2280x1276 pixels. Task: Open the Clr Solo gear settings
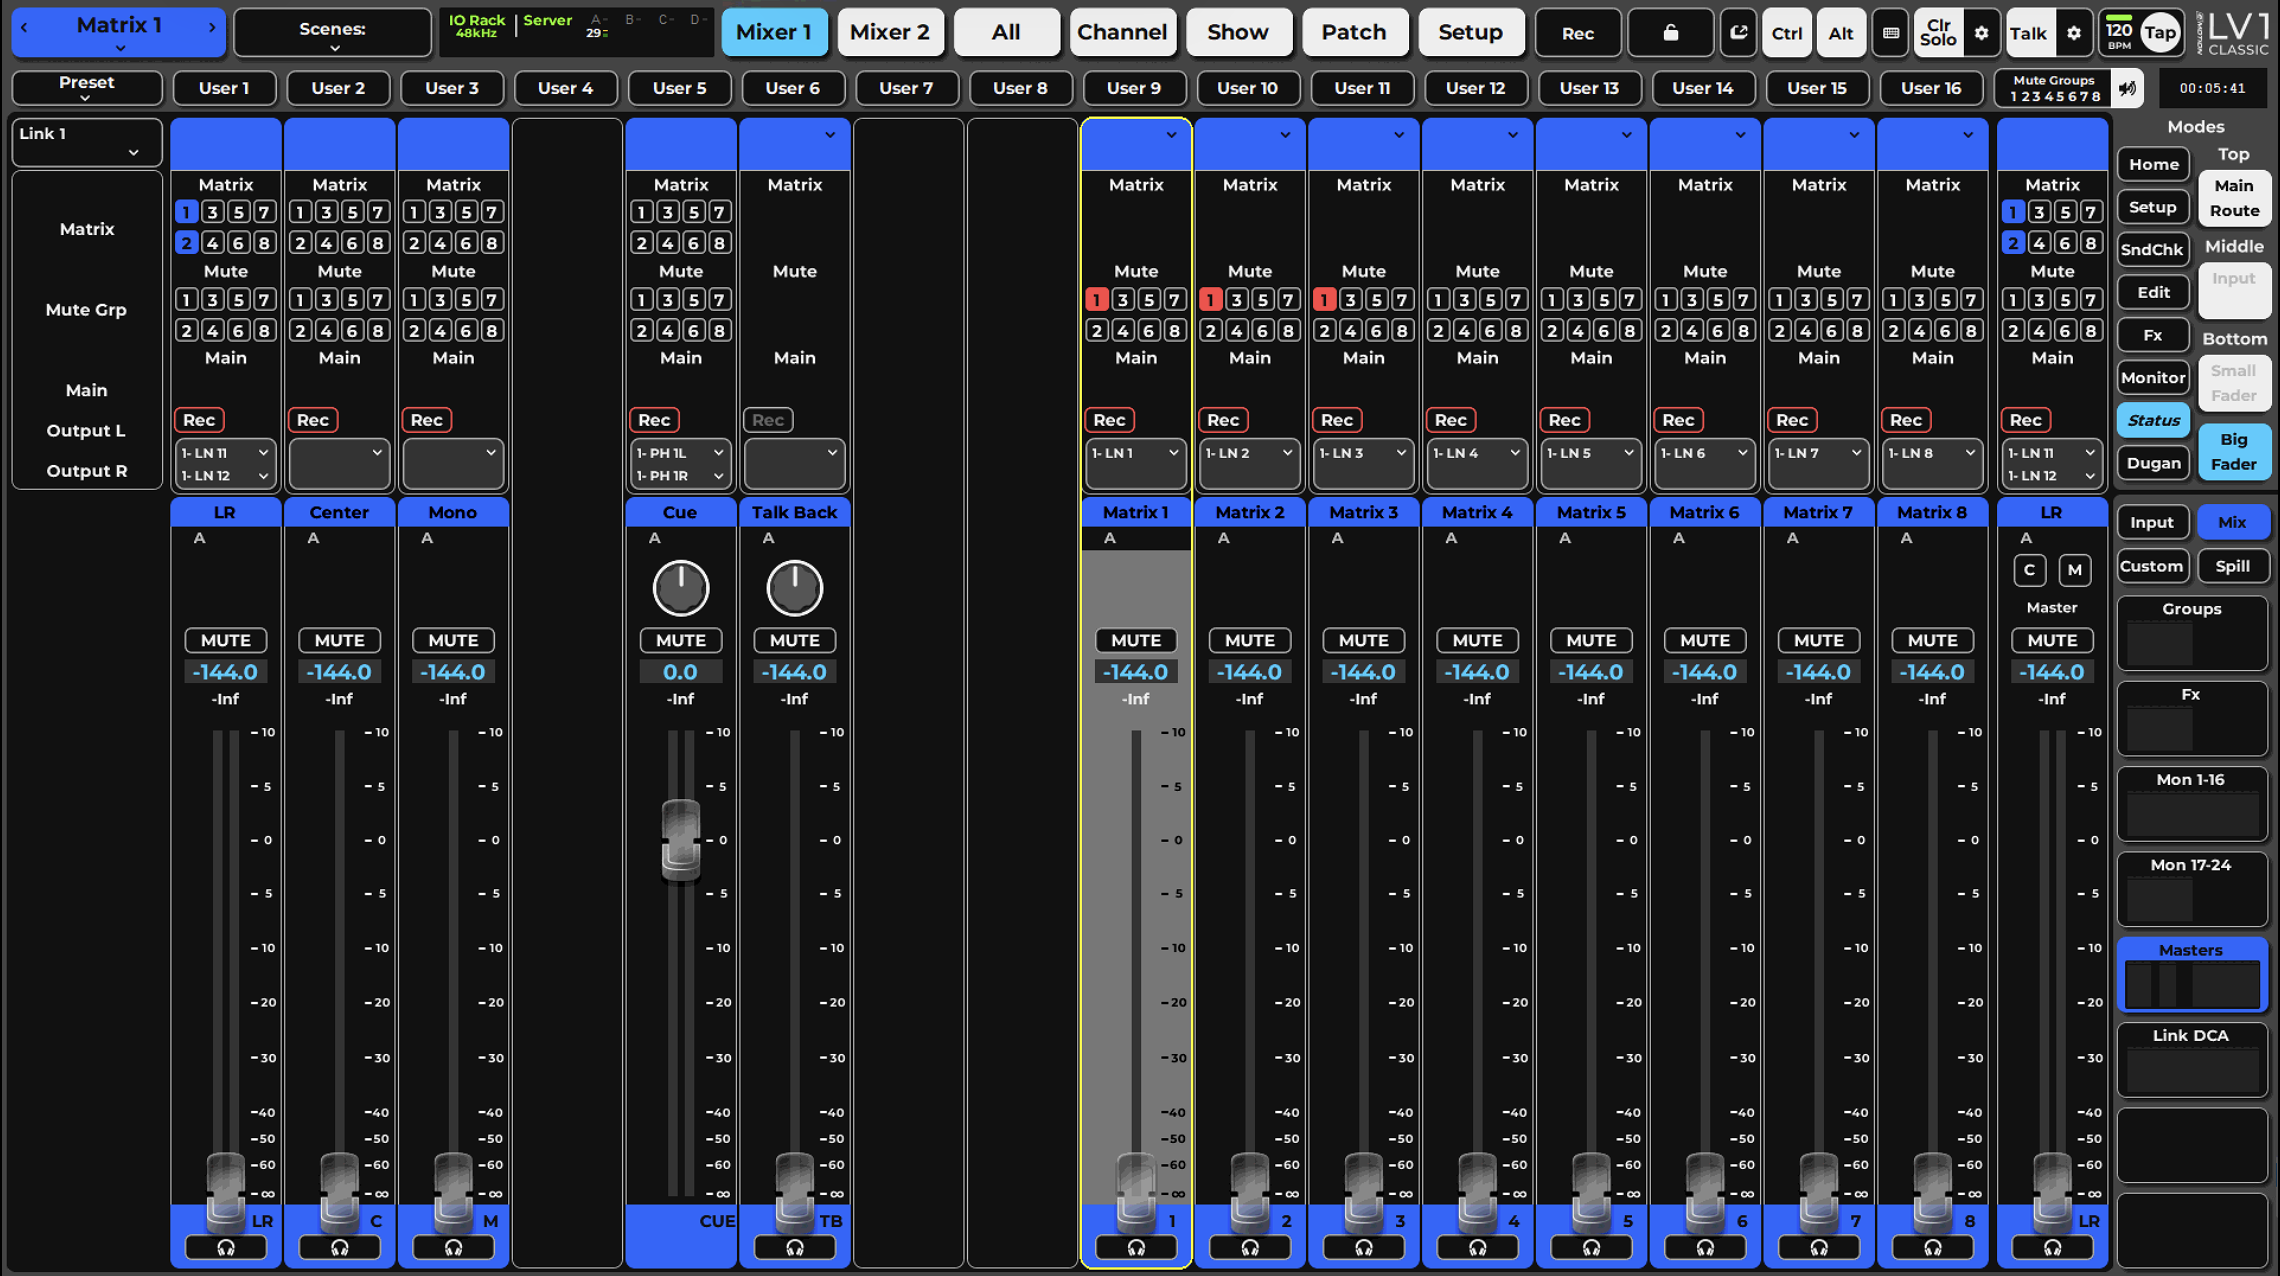point(1981,33)
